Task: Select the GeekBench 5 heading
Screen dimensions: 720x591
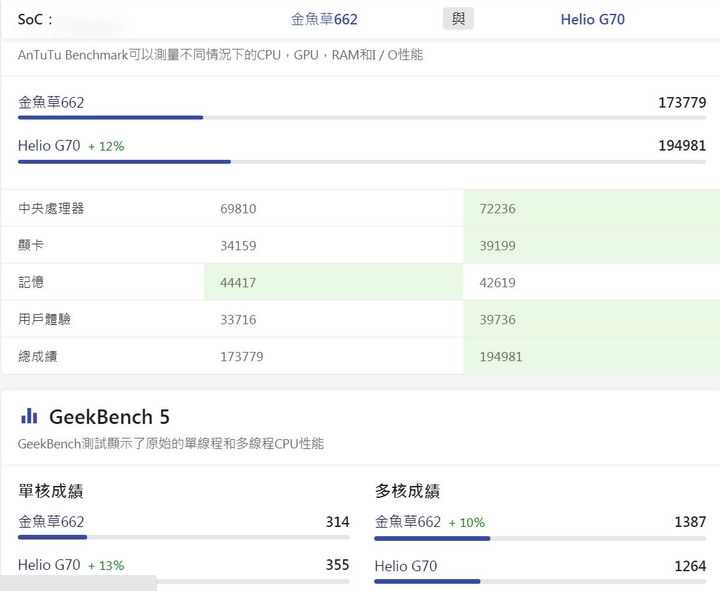Action: pos(109,417)
